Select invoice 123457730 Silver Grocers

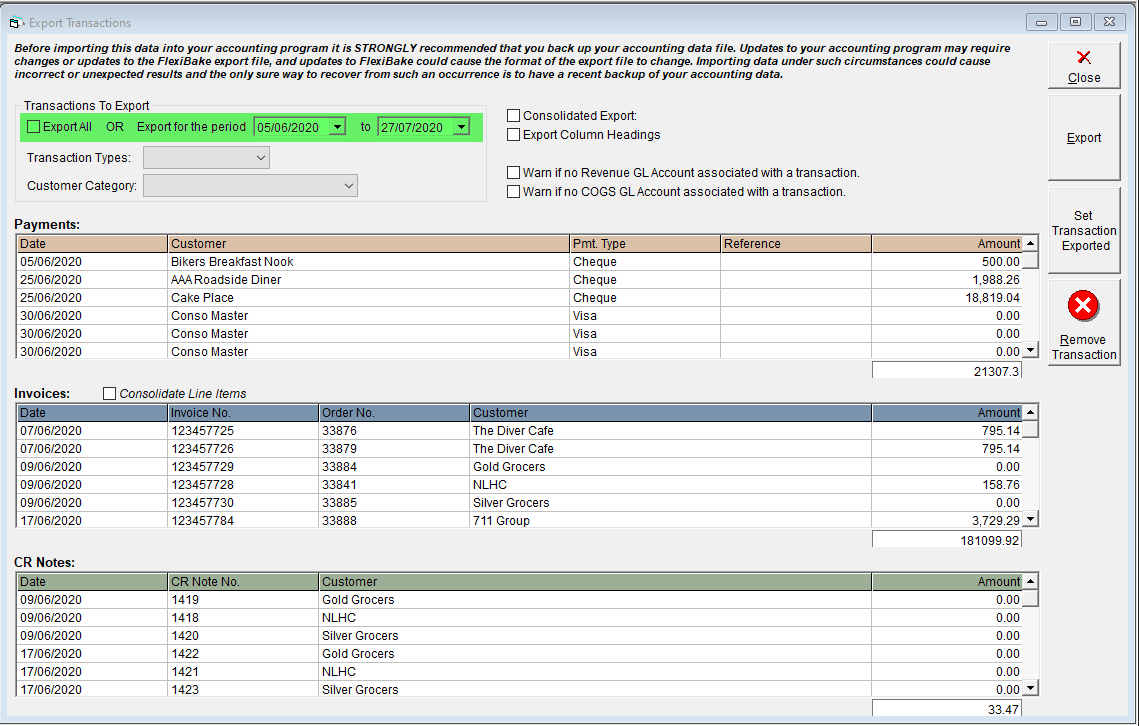tap(519, 503)
